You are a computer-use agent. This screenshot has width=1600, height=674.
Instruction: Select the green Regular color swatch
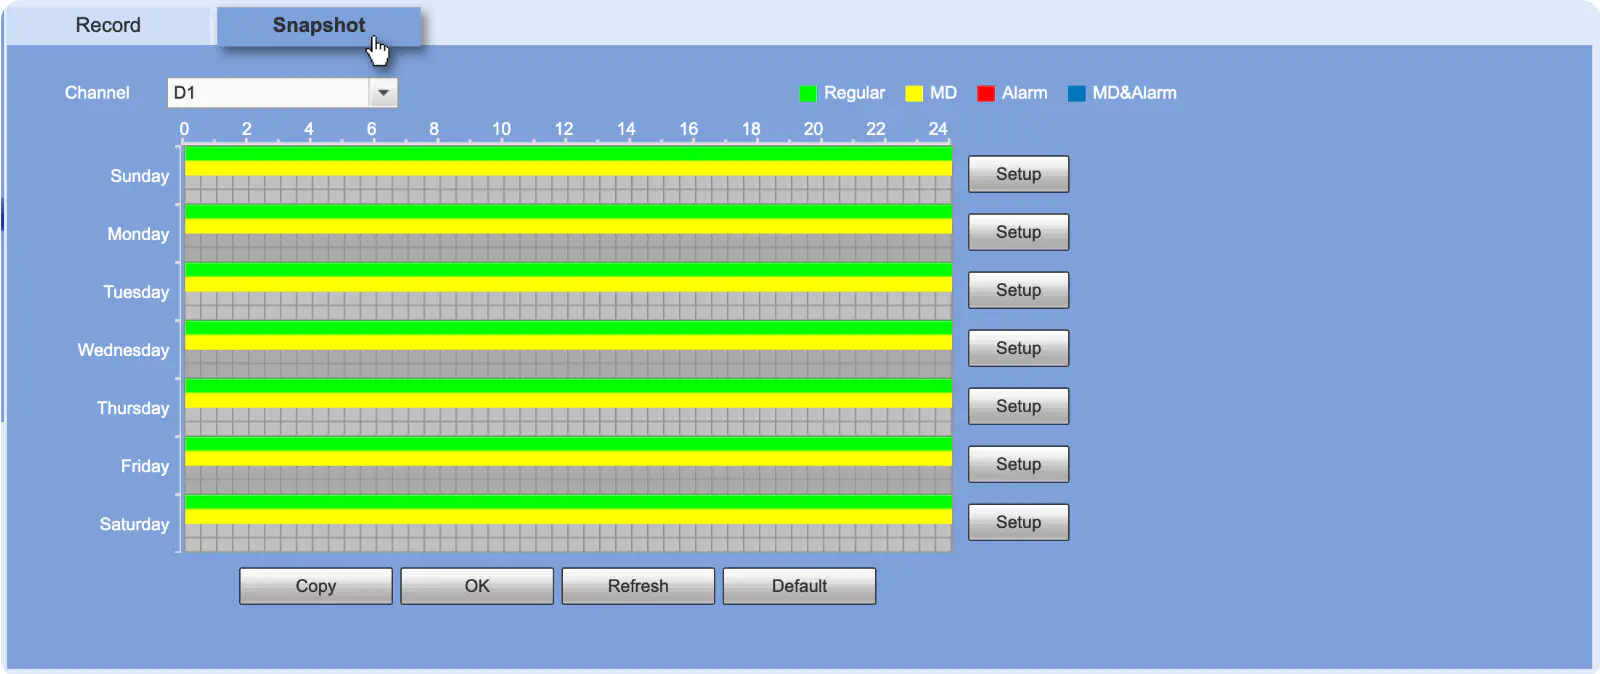(808, 94)
